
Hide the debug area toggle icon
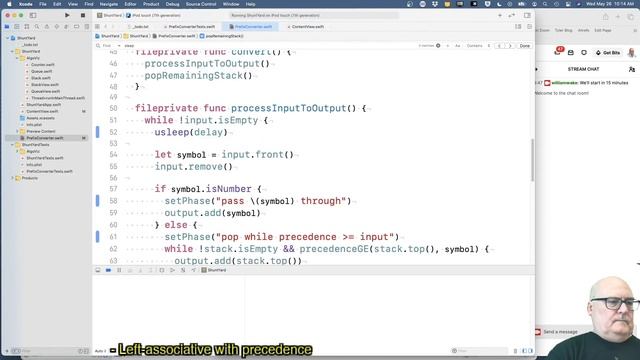[98, 270]
